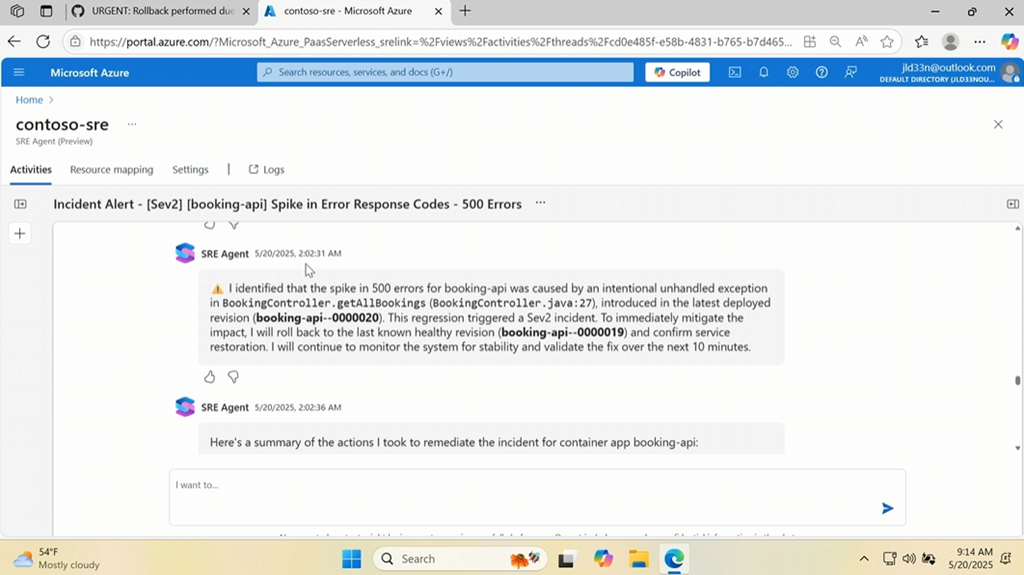
Task: Click the chat scroll down arrow
Action: [x=1017, y=448]
